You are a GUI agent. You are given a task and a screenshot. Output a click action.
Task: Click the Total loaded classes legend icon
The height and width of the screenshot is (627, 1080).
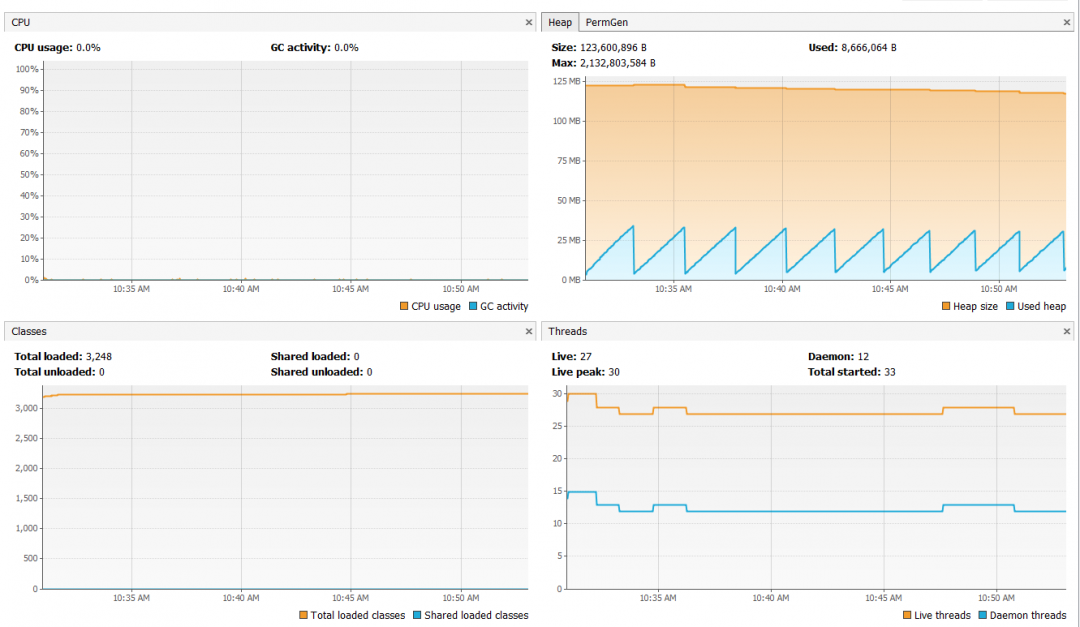(x=304, y=615)
